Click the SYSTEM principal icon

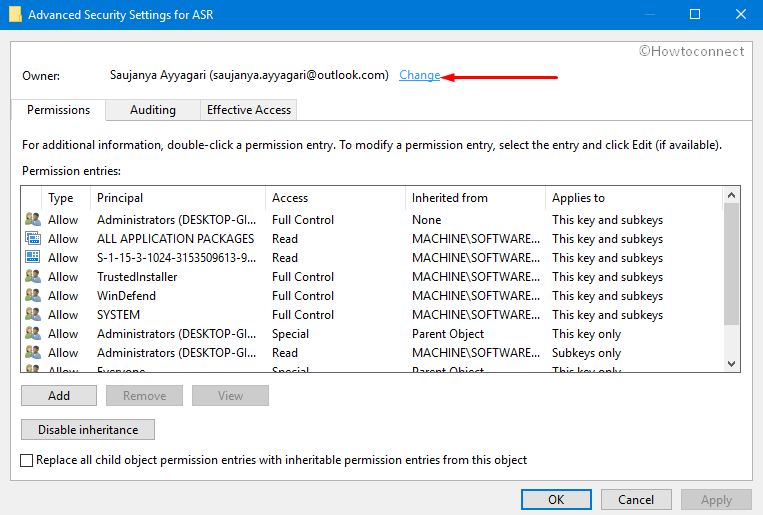coord(32,315)
